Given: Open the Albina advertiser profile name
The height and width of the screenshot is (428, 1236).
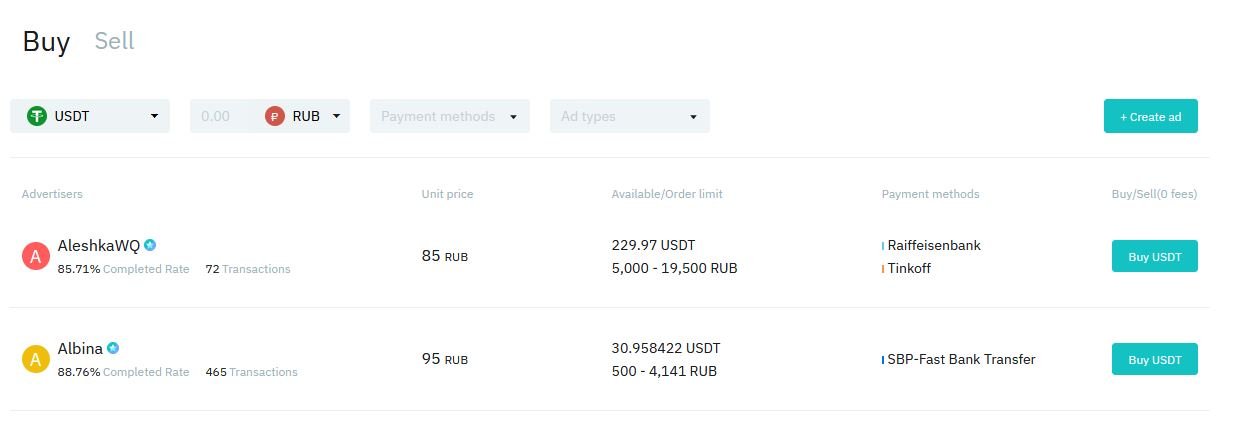Looking at the screenshot, I should click(80, 349).
